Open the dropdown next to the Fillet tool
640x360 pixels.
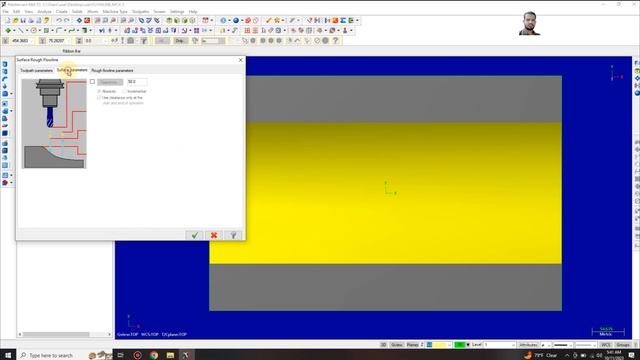(x=64, y=31)
